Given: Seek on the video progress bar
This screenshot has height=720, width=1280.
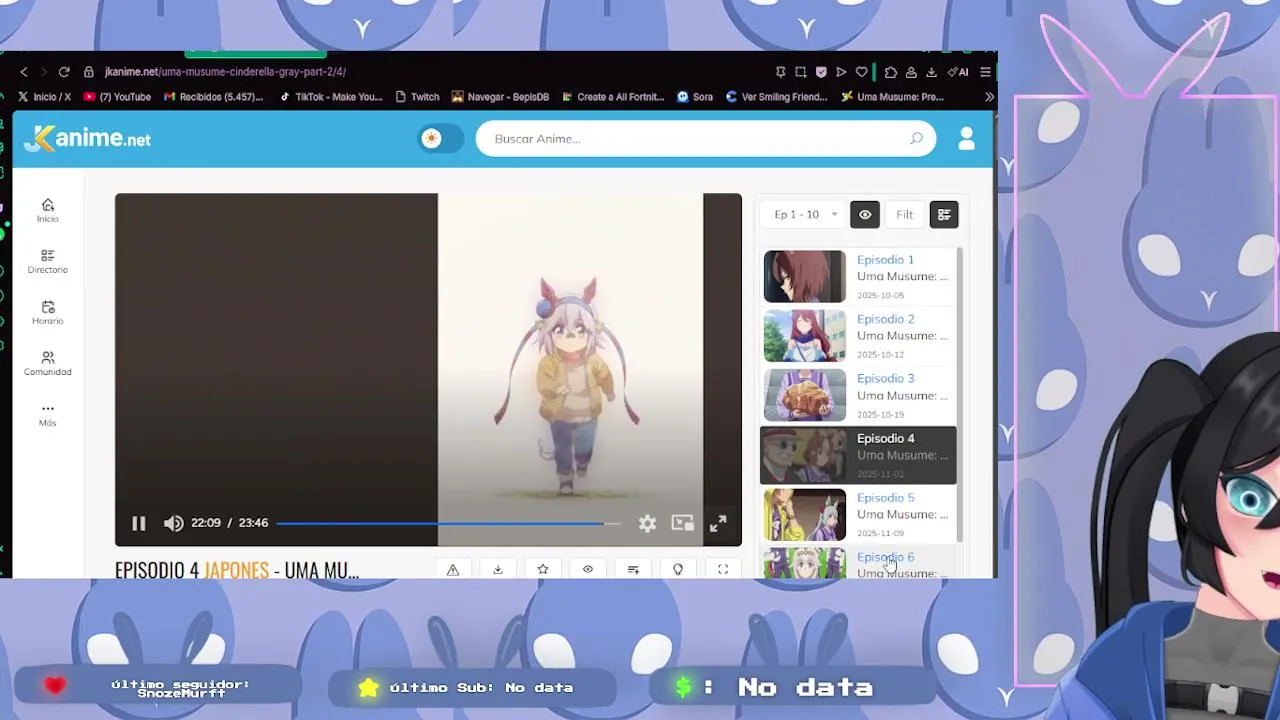Looking at the screenshot, I should coord(448,523).
